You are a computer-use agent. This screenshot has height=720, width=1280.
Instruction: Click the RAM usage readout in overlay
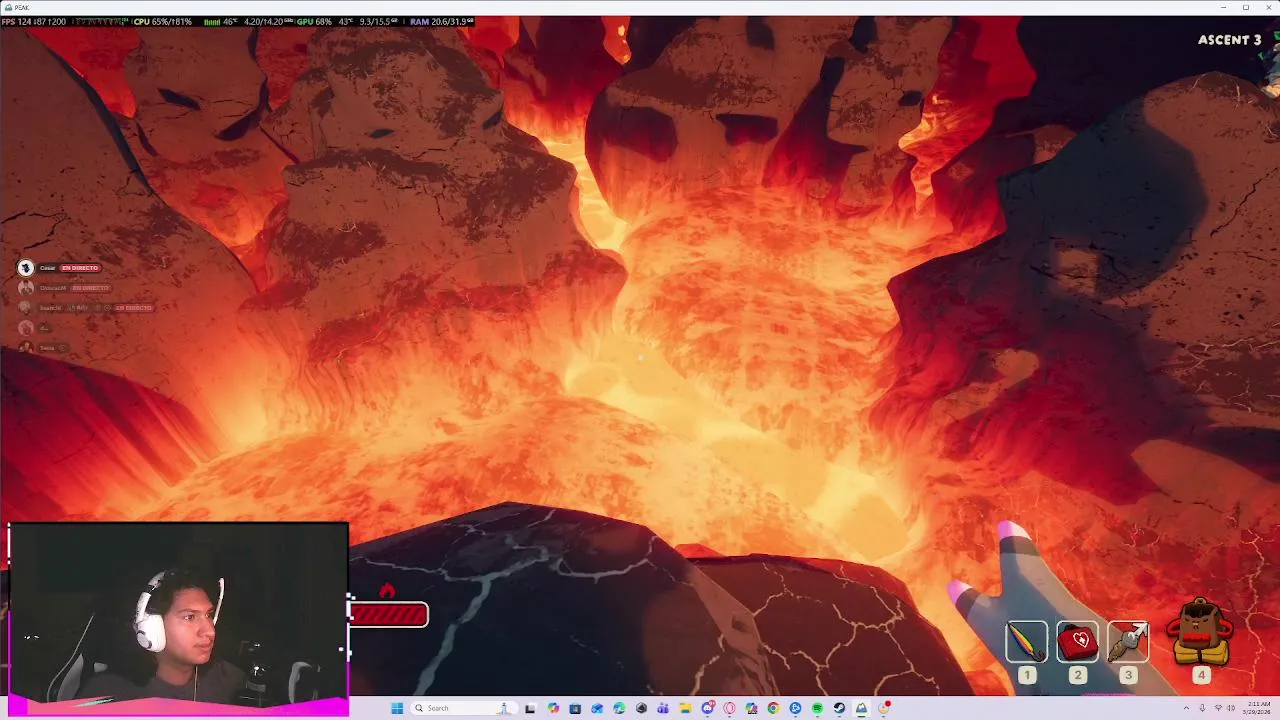pyautogui.click(x=440, y=21)
